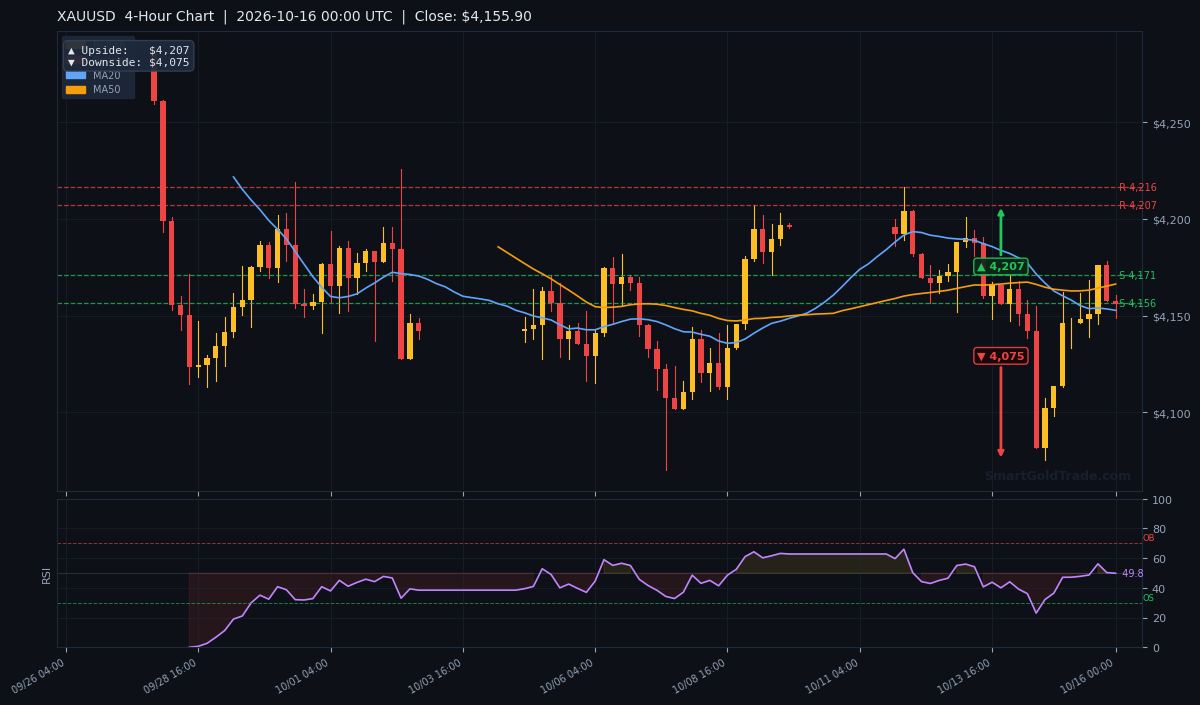Image resolution: width=1200 pixels, height=705 pixels.
Task: Click the 10/08 16:00 time axis label
Action: (701, 676)
